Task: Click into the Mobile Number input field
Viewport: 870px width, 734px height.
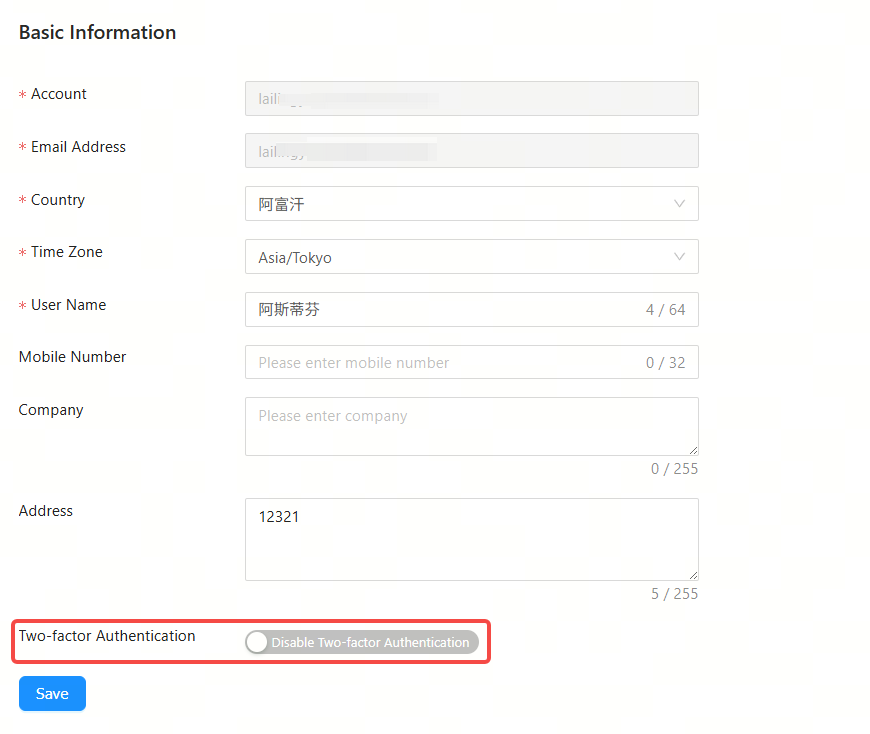Action: click(x=440, y=363)
